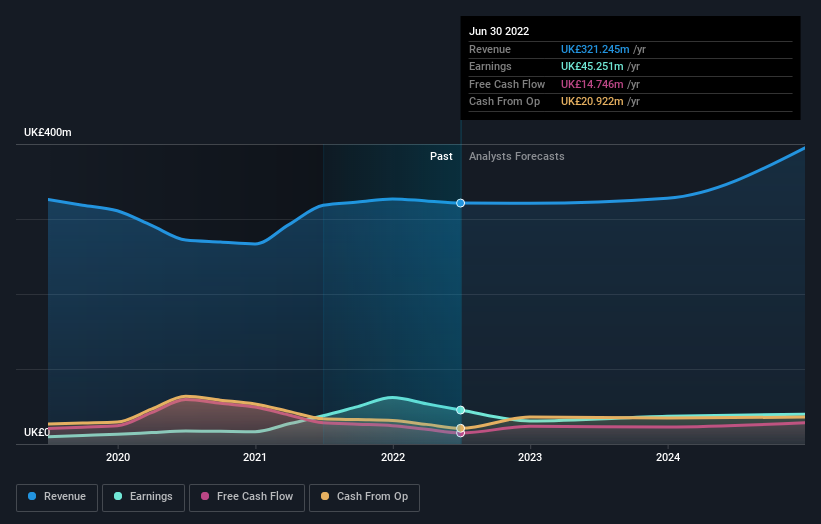Click the 2020 x-axis label

coord(118,457)
